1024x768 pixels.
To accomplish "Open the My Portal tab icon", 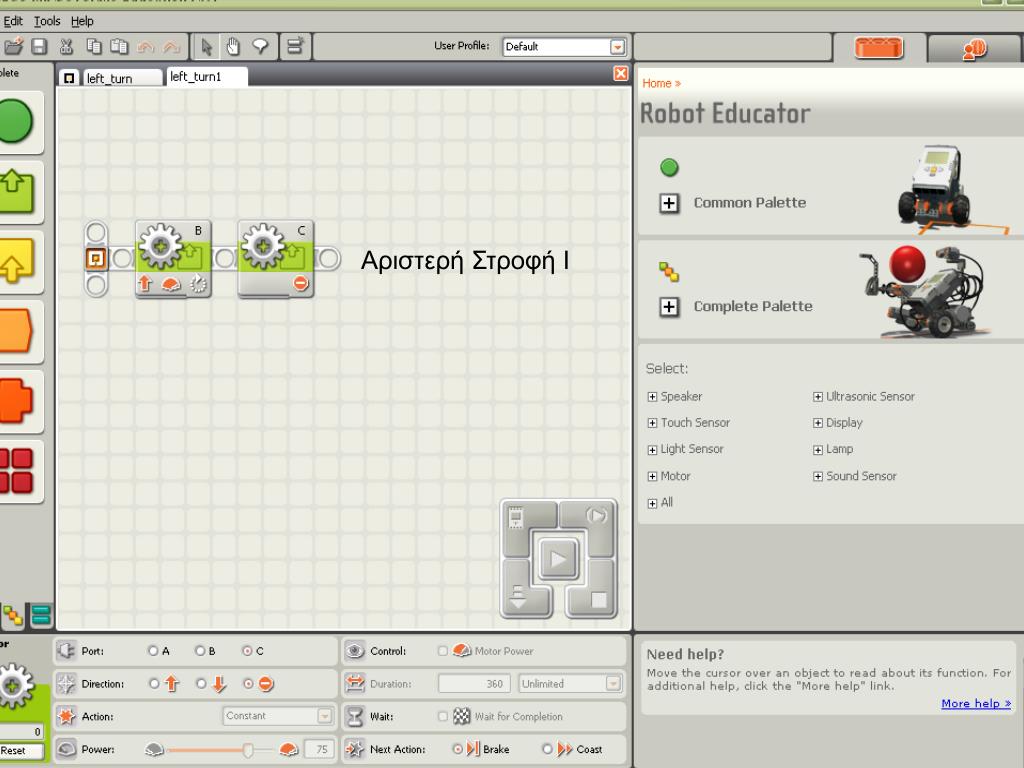I will coord(974,49).
